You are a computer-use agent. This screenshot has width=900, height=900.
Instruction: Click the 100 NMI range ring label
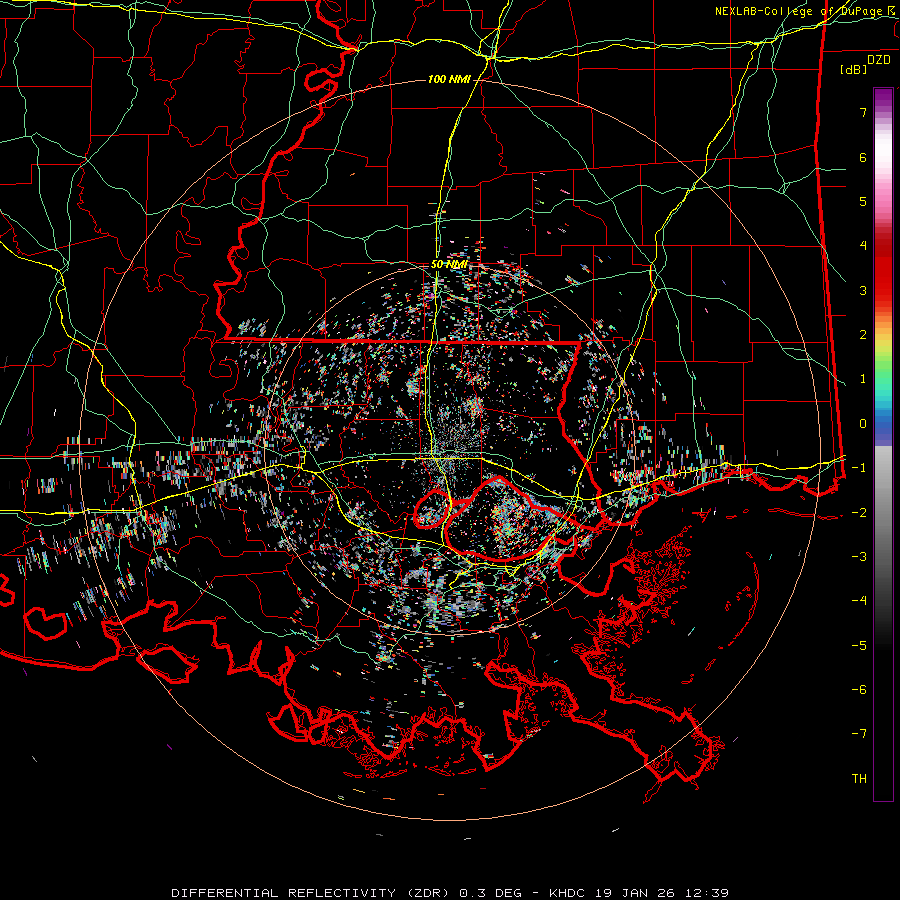[x=449, y=79]
